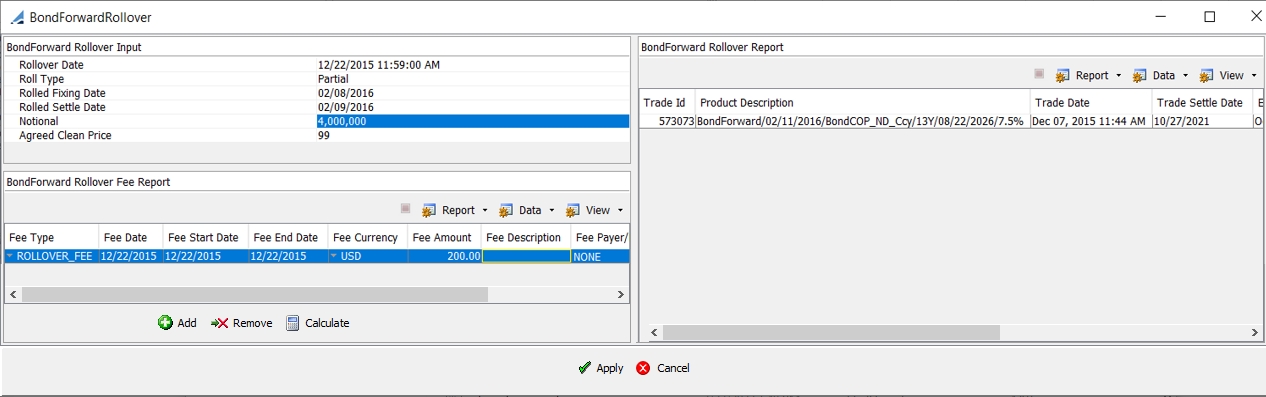The height and width of the screenshot is (397, 1266).
Task: Click the Fee Start Date column header
Action: pos(205,238)
